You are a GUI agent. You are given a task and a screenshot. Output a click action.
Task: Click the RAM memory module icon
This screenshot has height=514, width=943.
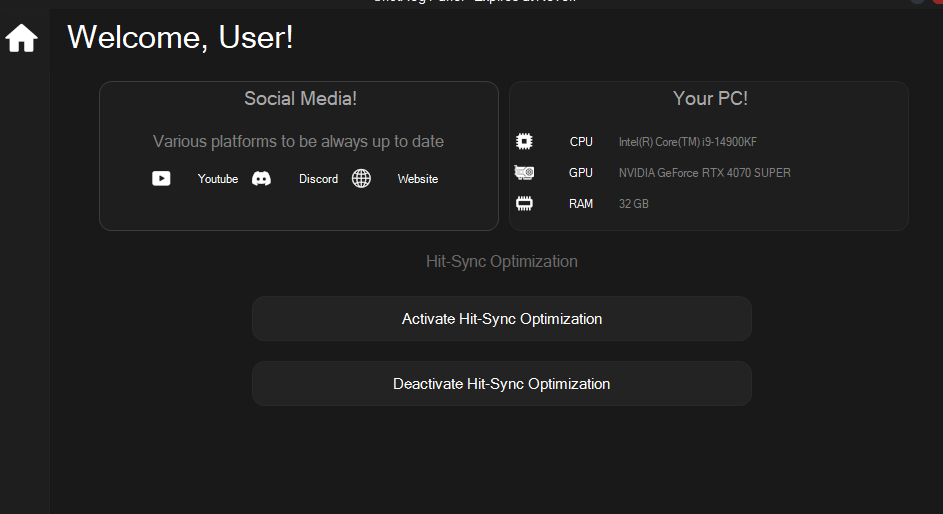[x=524, y=204]
